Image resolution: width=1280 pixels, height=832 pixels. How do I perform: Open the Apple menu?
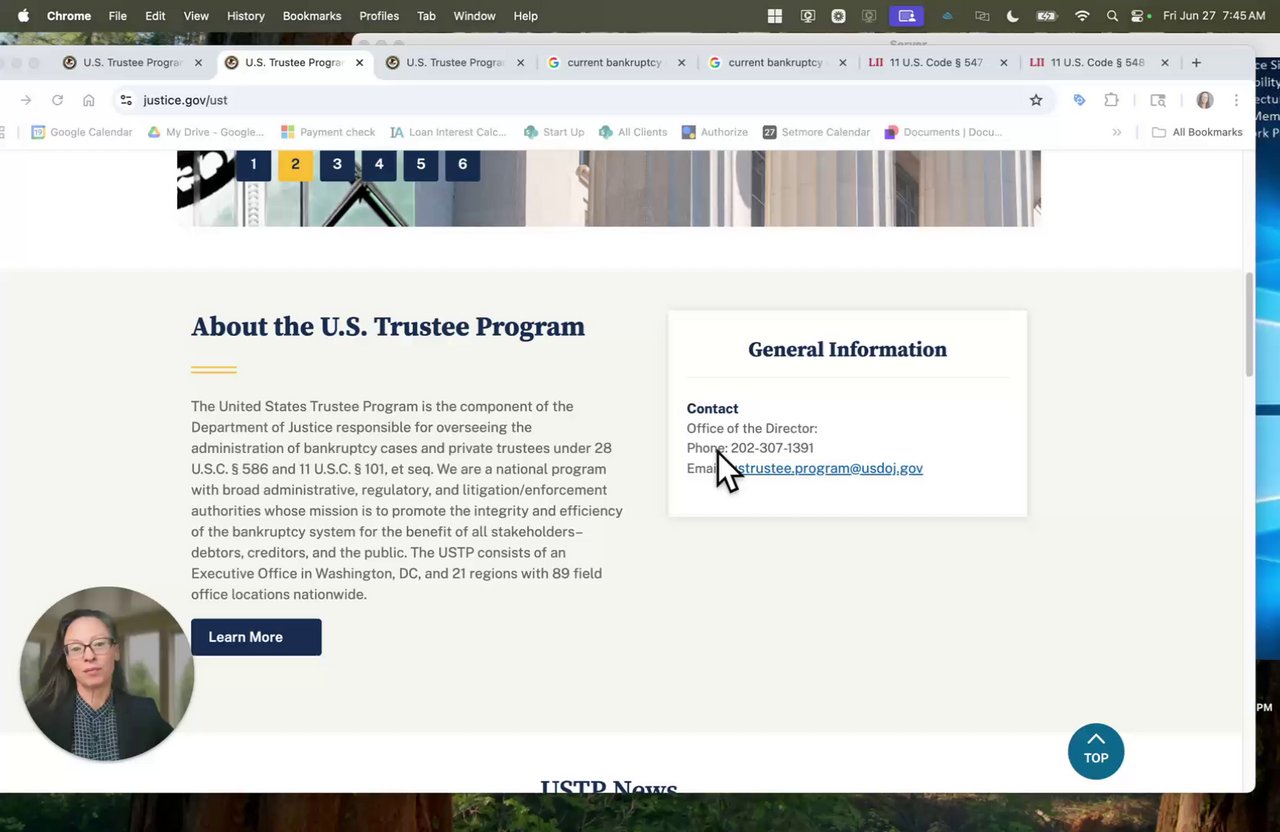coord(23,15)
